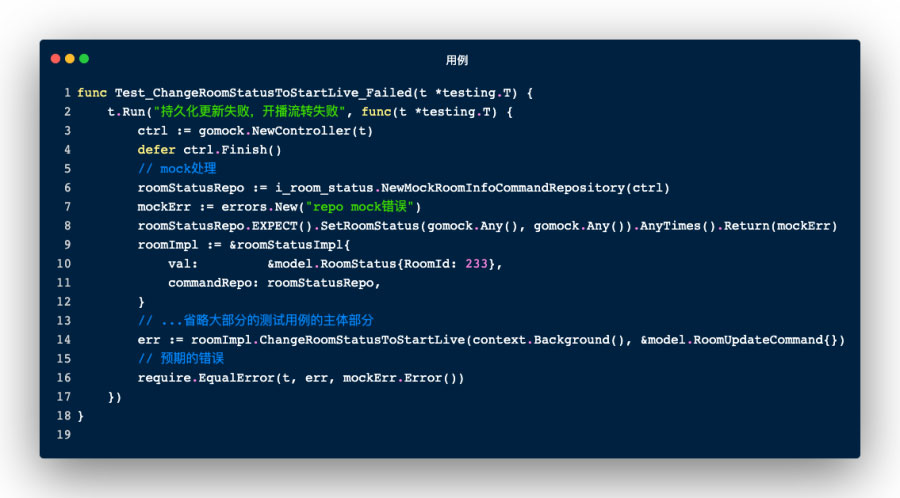Click the "repo mock错误" string literal
Viewport: 900px width, 498px height.
[360, 207]
